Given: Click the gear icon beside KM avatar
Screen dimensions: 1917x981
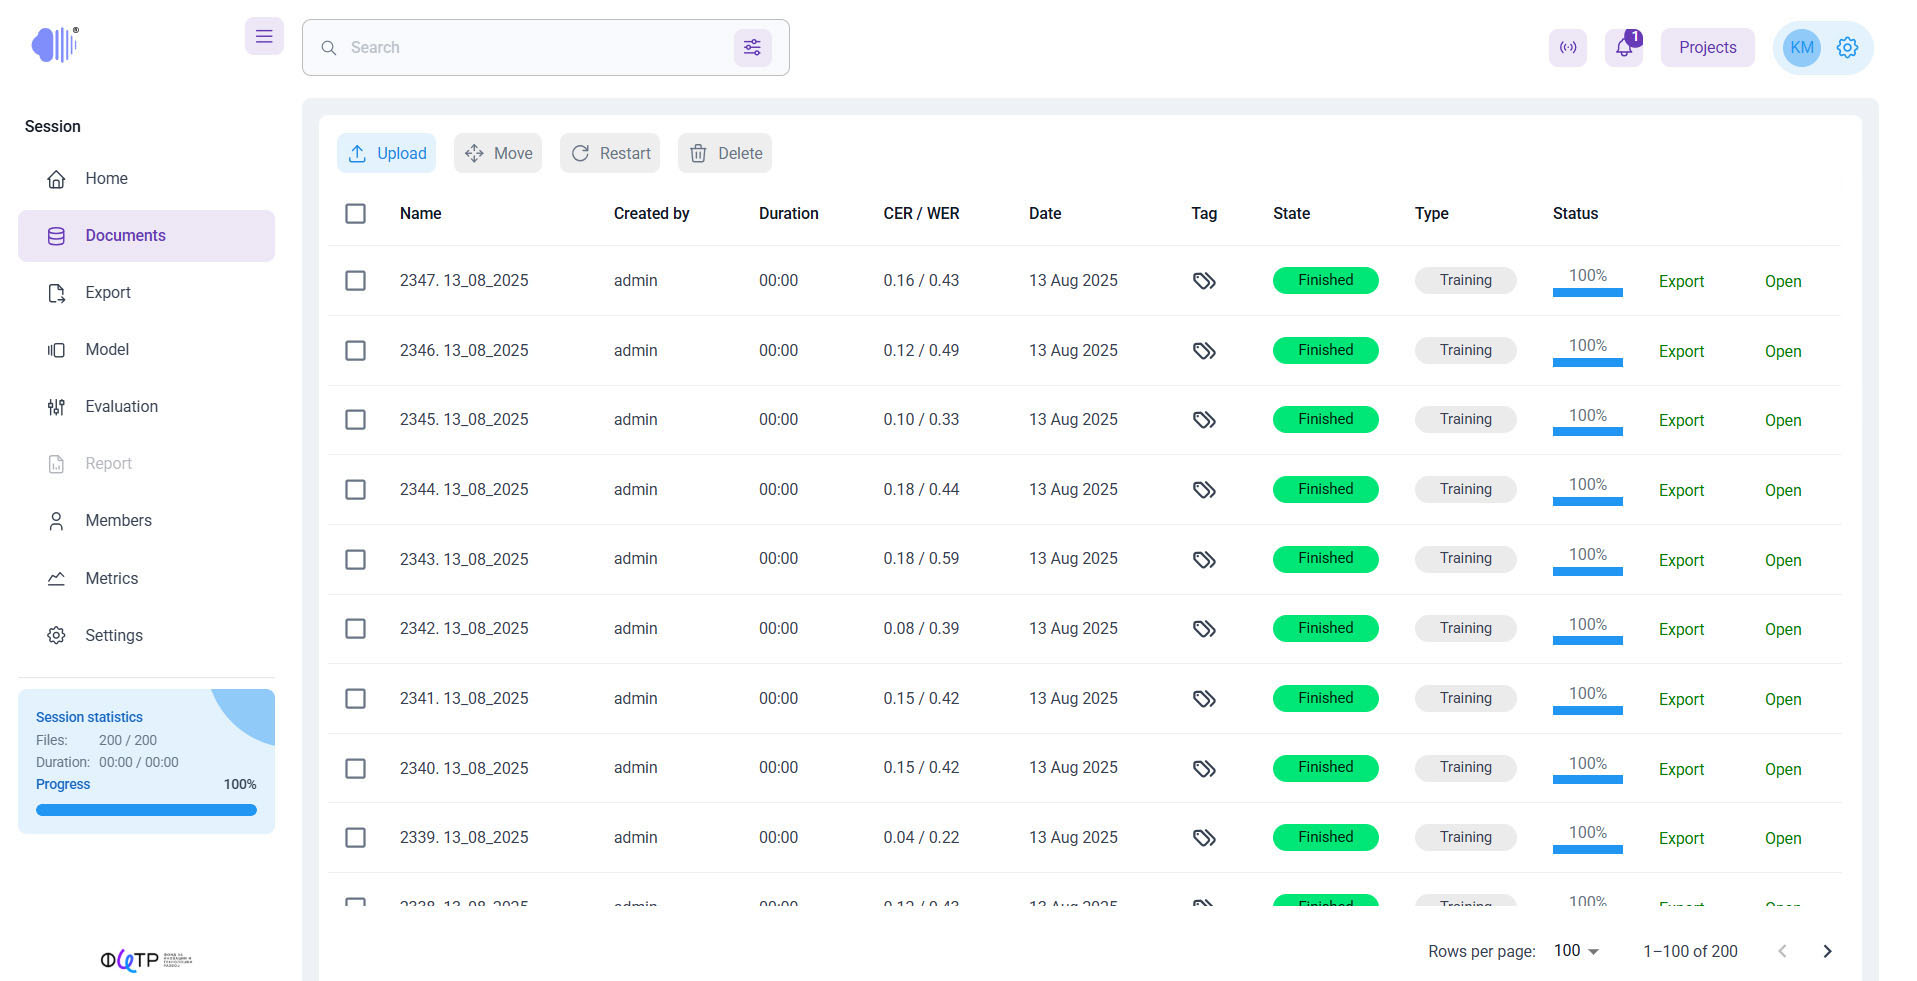Looking at the screenshot, I should (x=1847, y=47).
